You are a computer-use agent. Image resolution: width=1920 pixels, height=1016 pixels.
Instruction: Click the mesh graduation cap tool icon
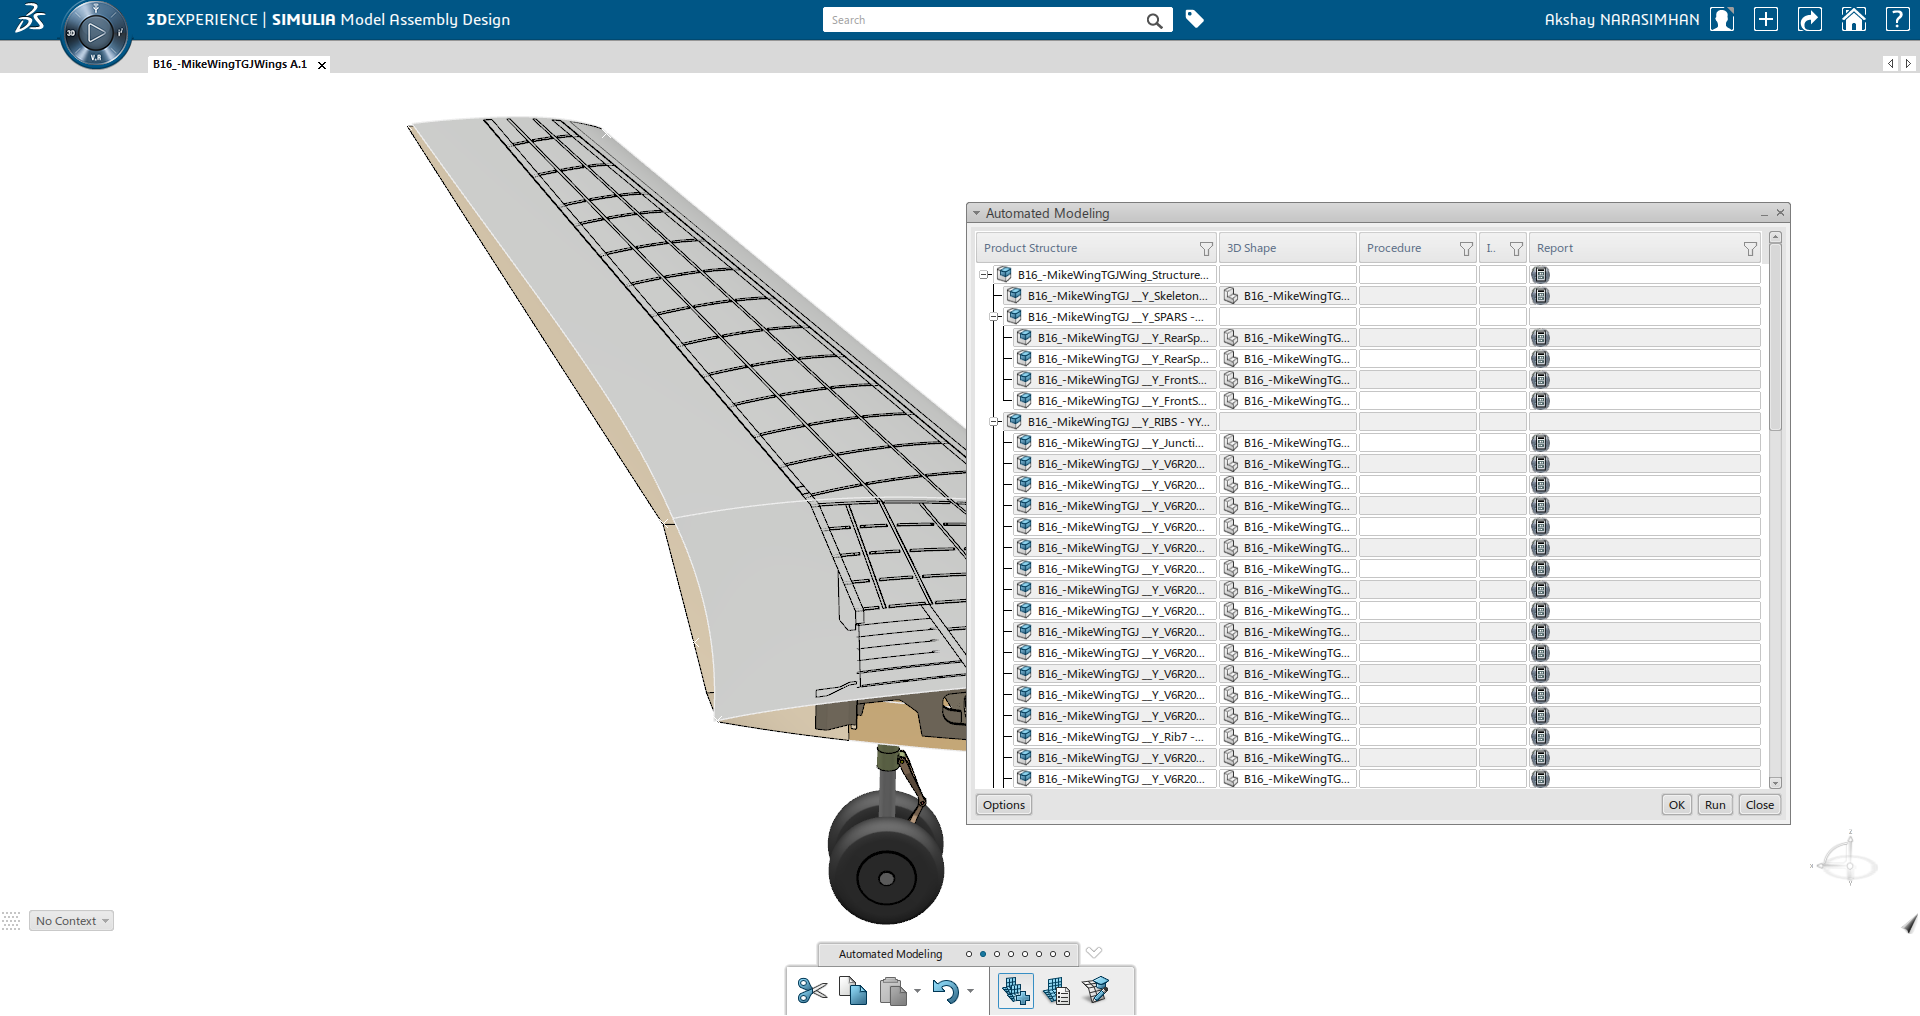(1096, 991)
